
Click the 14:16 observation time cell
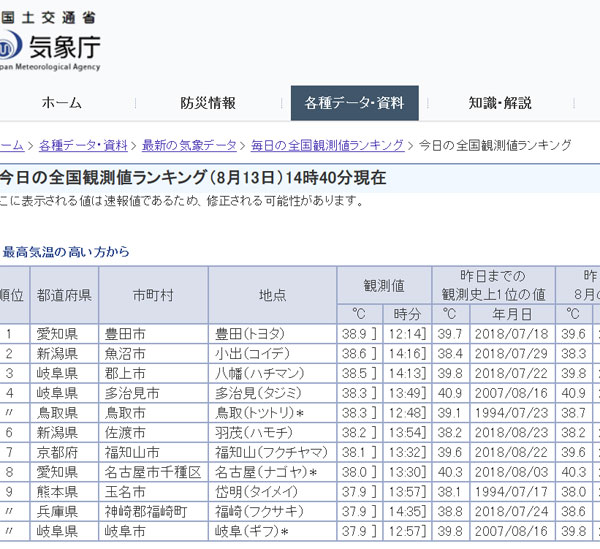(408, 354)
